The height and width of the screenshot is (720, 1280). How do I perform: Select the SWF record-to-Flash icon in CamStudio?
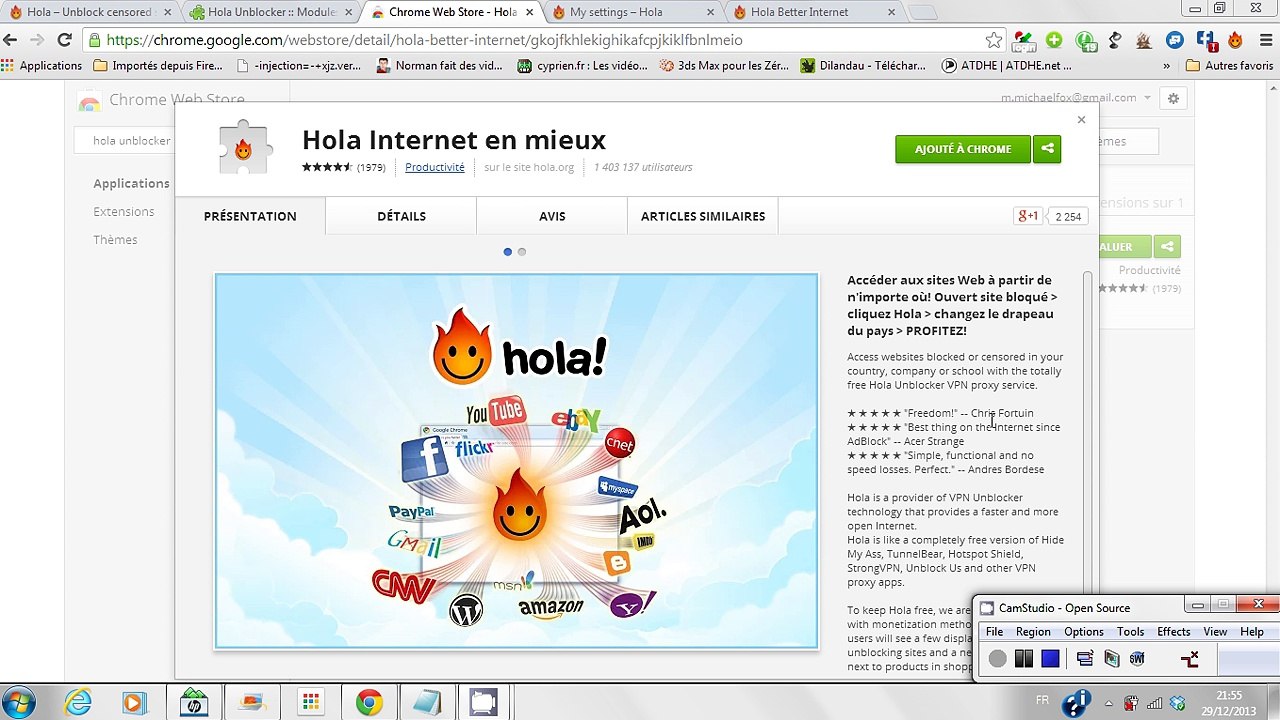tap(1137, 658)
